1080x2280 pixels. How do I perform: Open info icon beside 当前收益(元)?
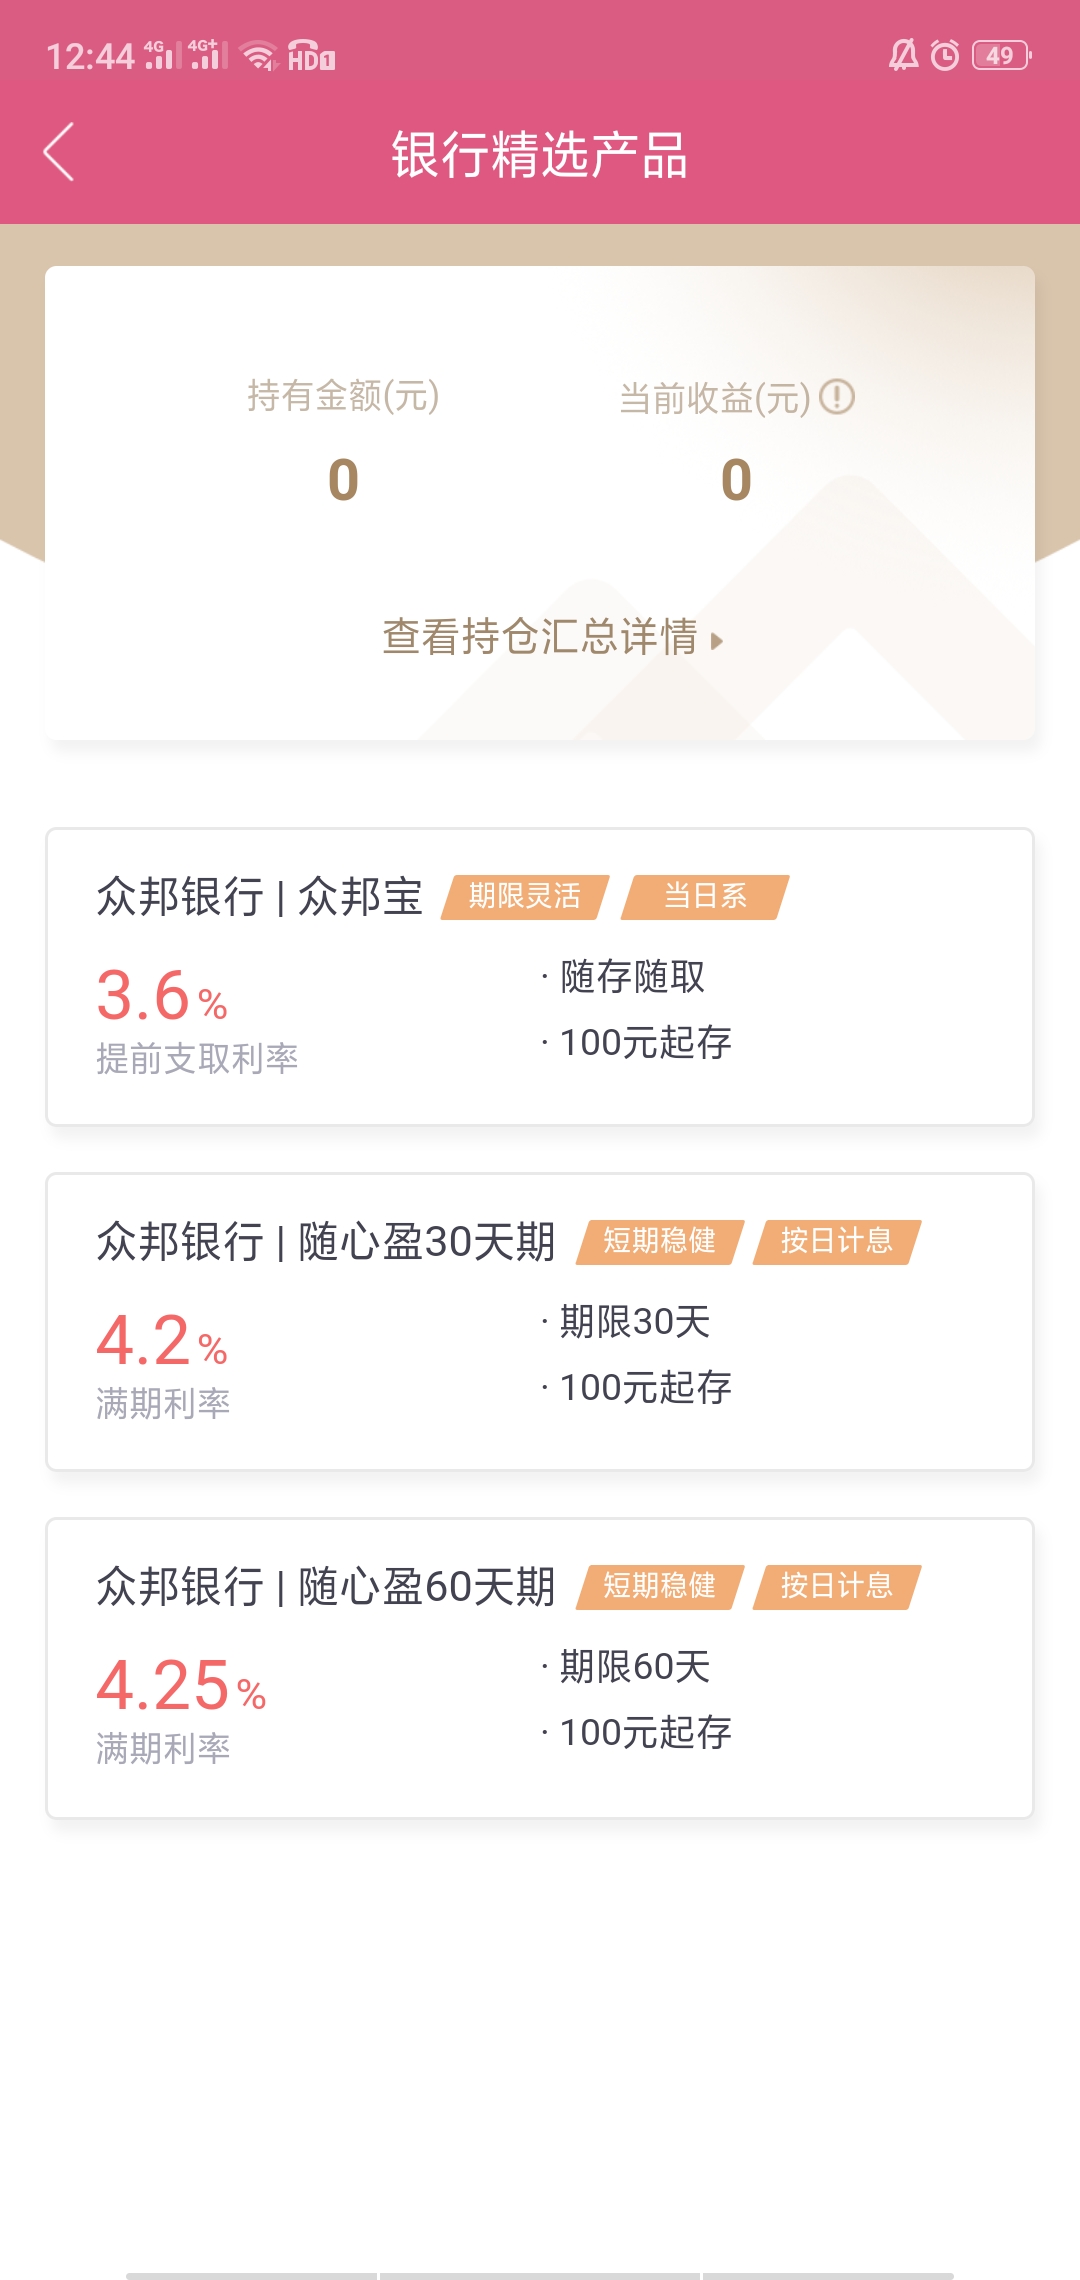coord(837,397)
